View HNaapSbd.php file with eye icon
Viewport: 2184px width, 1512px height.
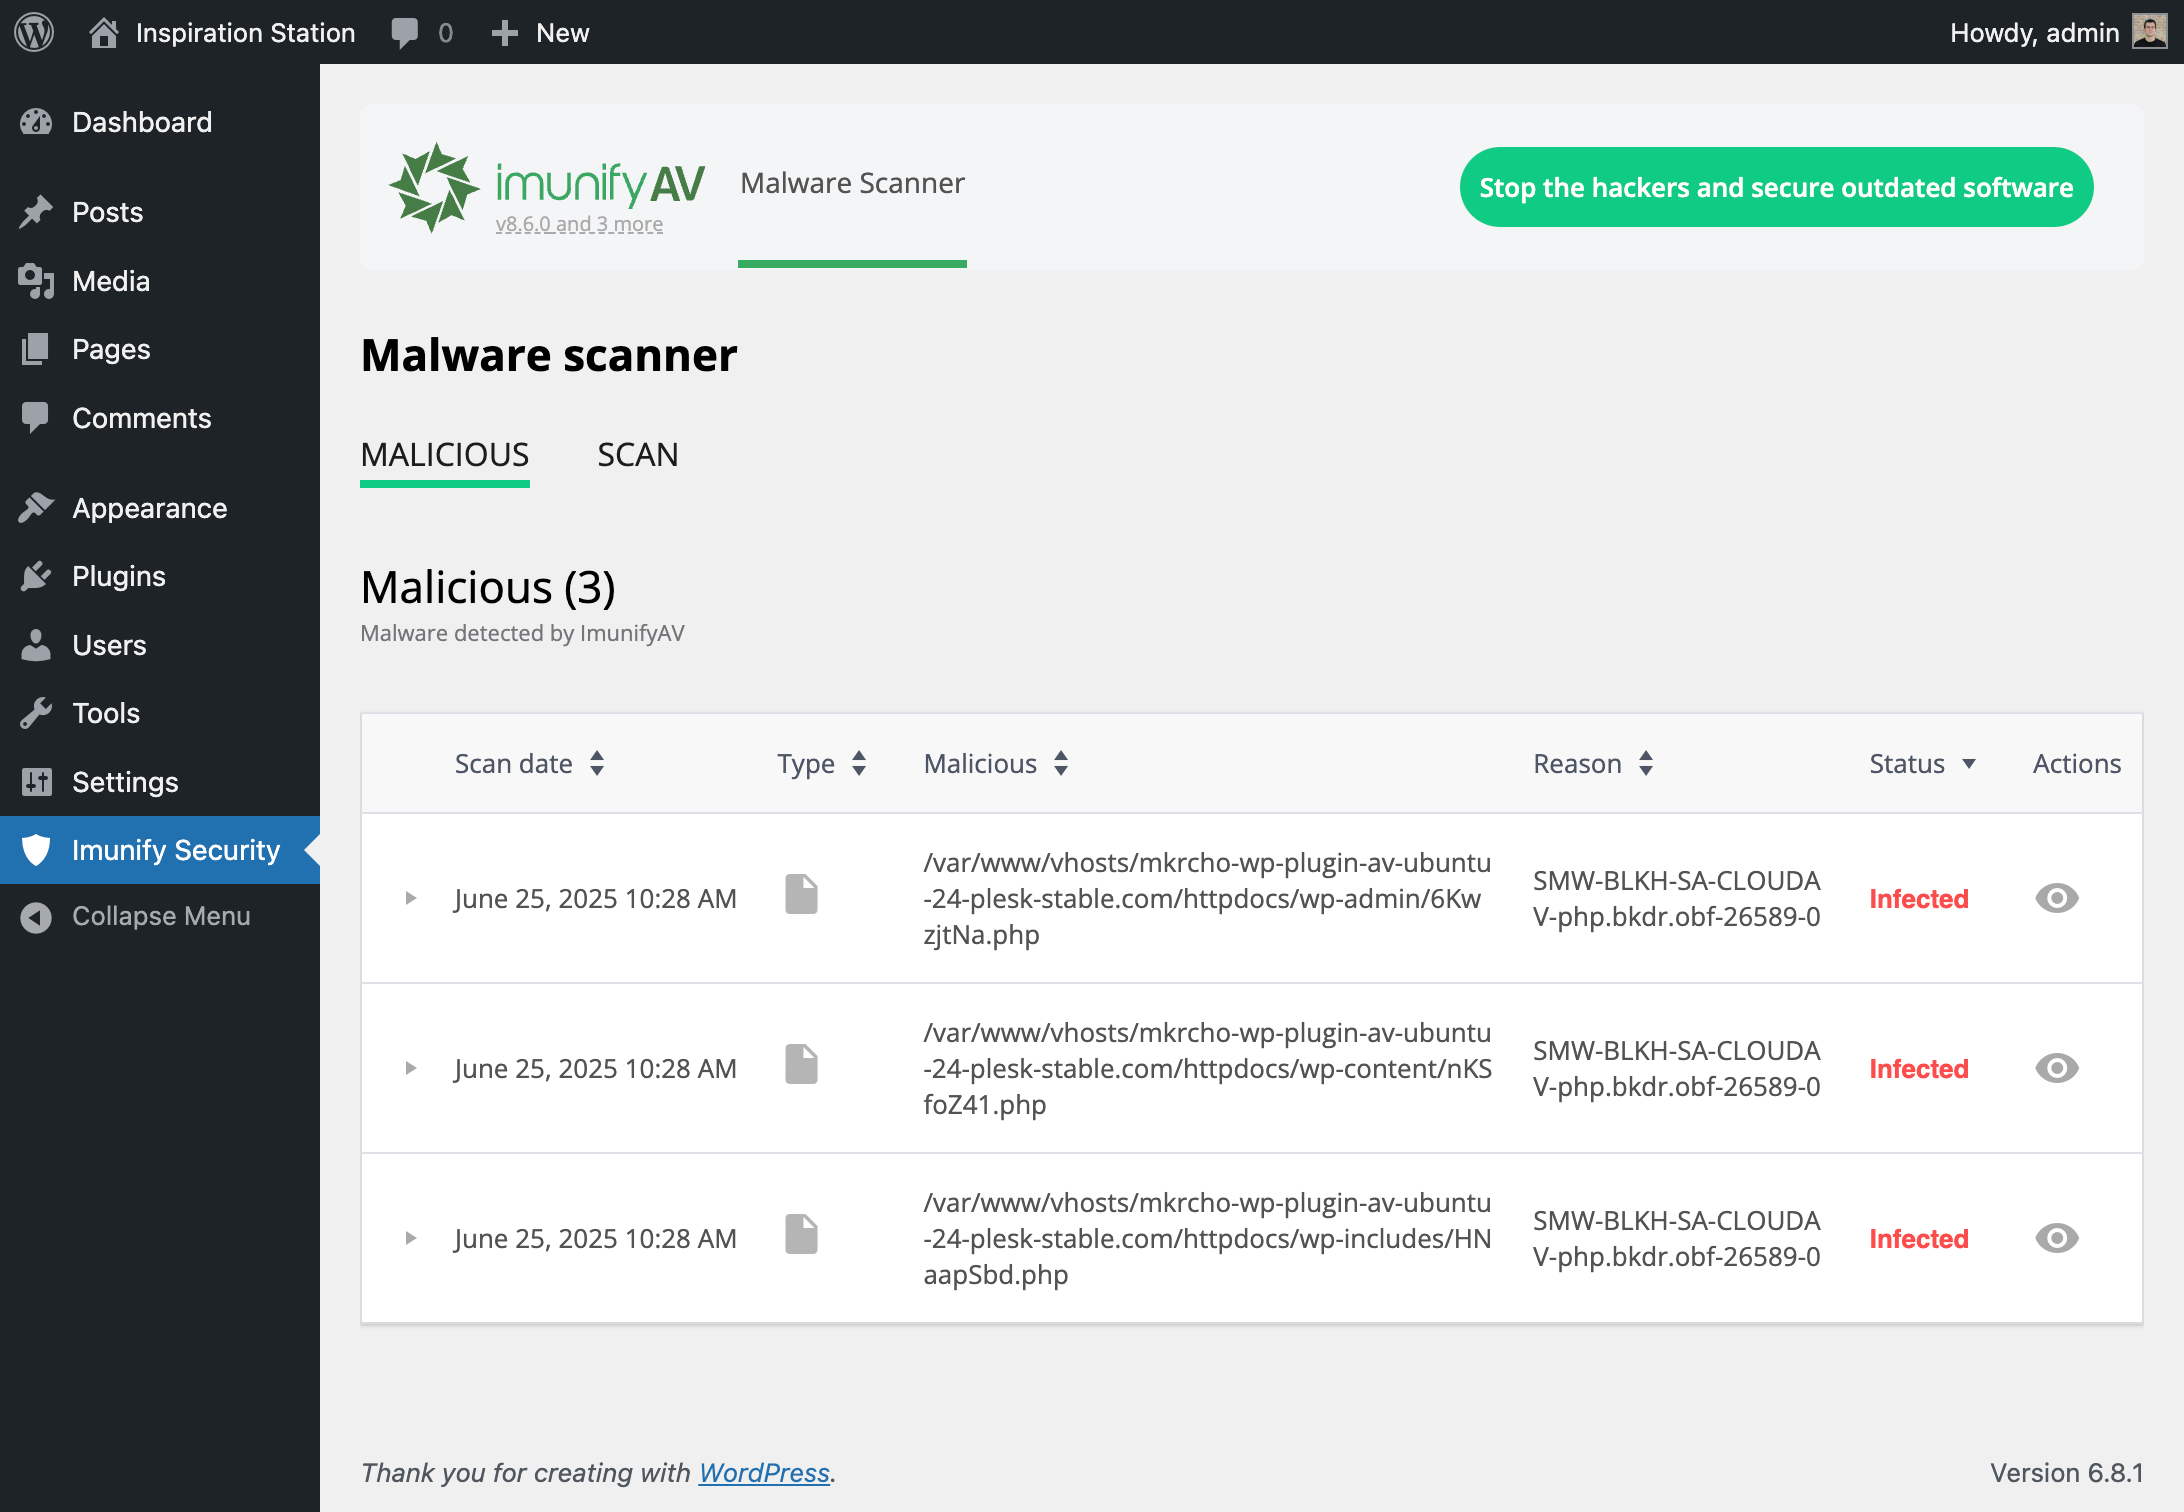pyautogui.click(x=2057, y=1238)
